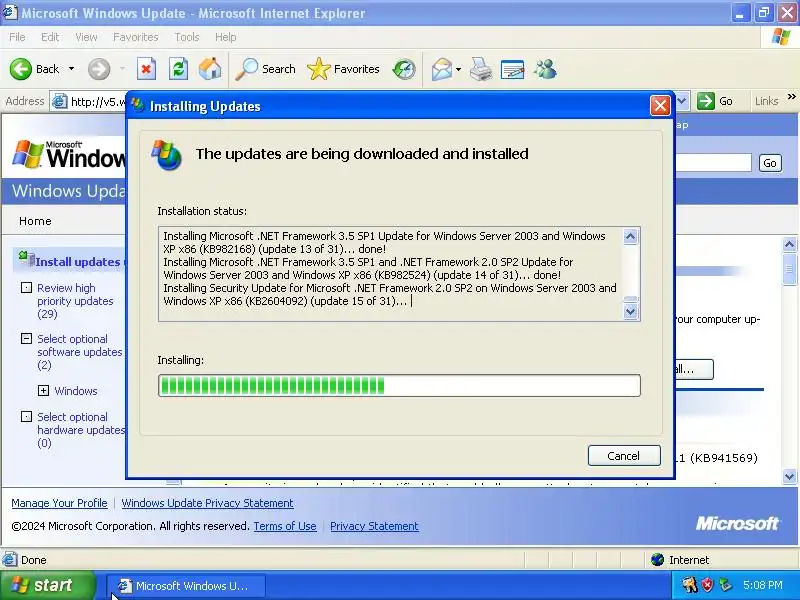800x600 pixels.
Task: Click the green installing progress bar
Action: [399, 385]
